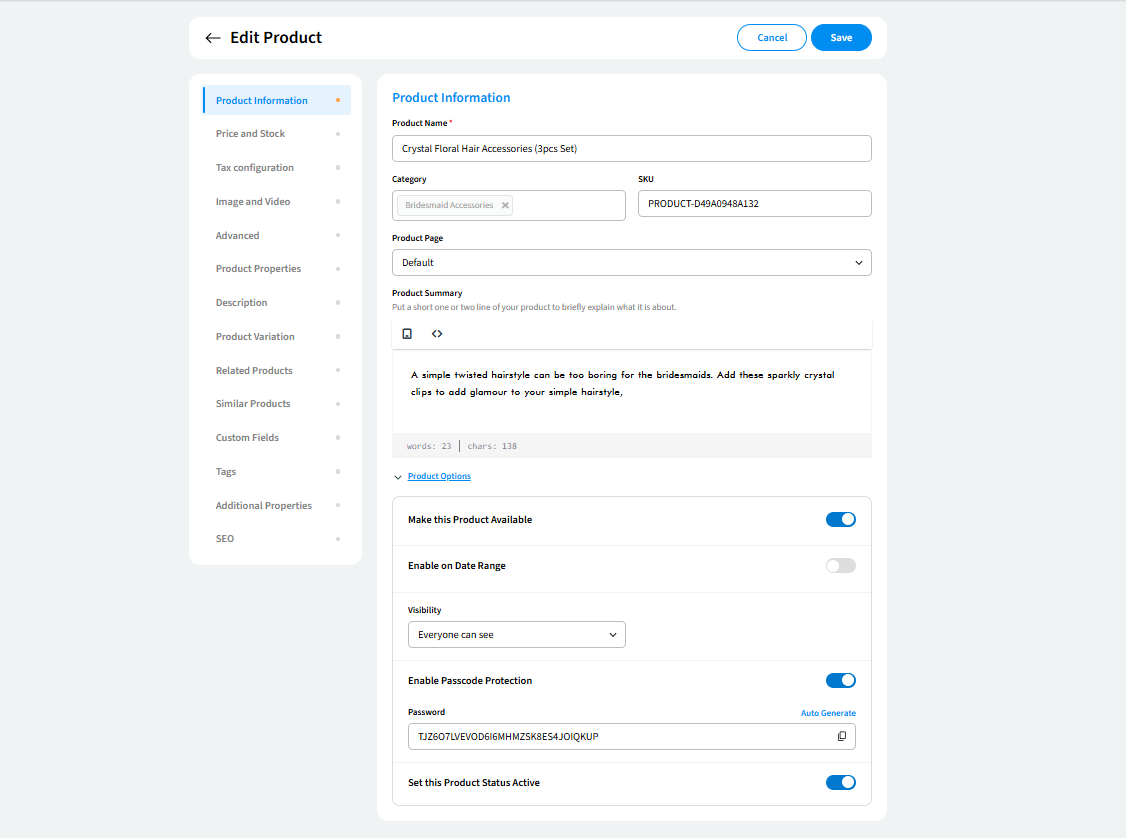Go to Price and Stock section
The height and width of the screenshot is (838, 1126).
(x=250, y=134)
